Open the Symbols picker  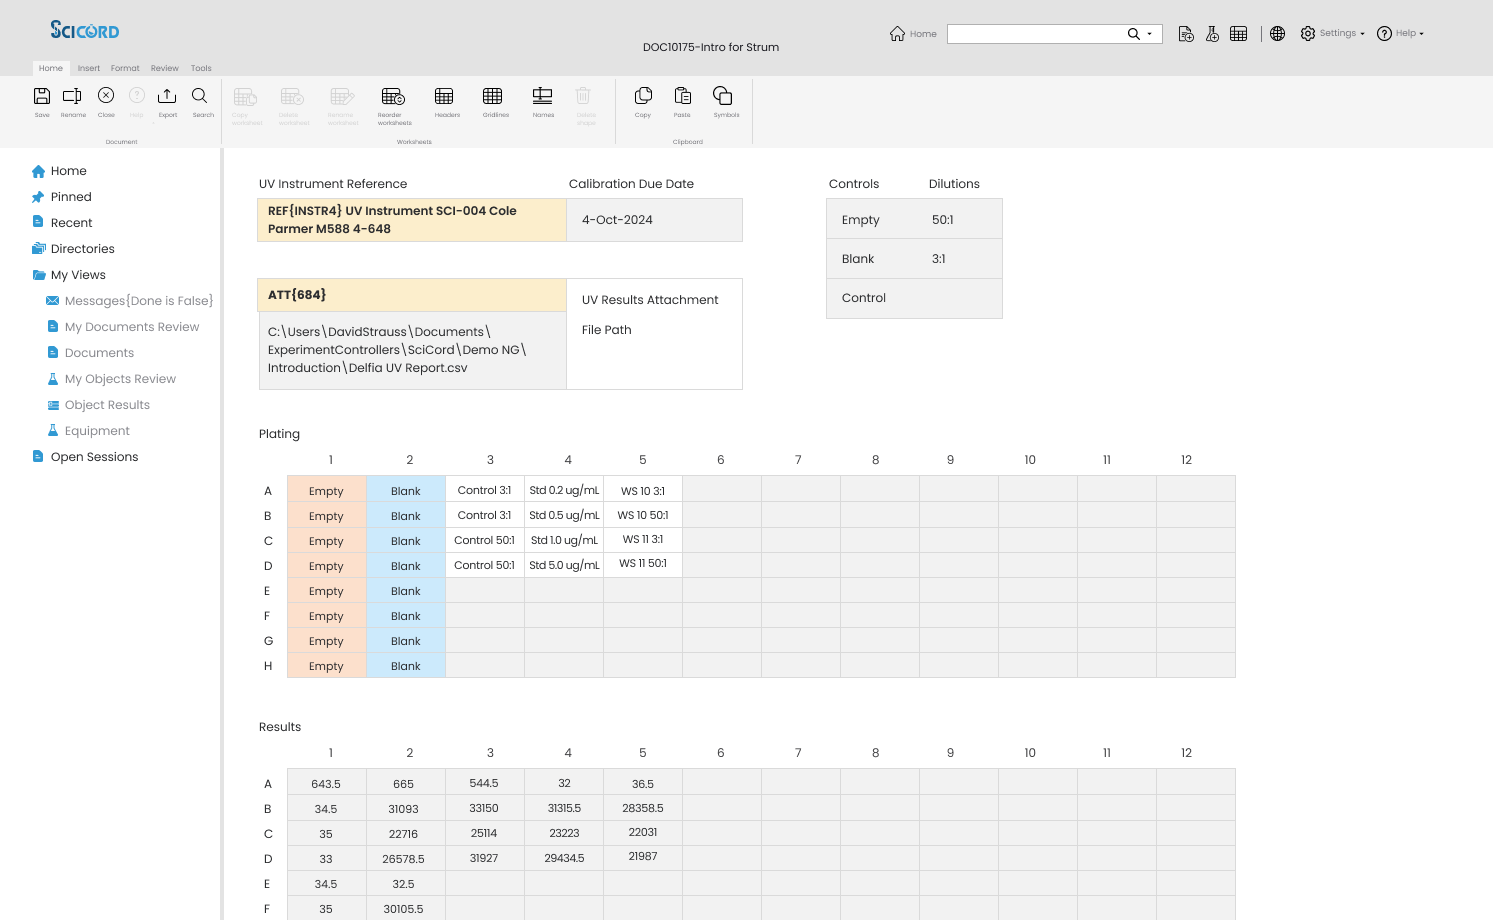tap(723, 95)
